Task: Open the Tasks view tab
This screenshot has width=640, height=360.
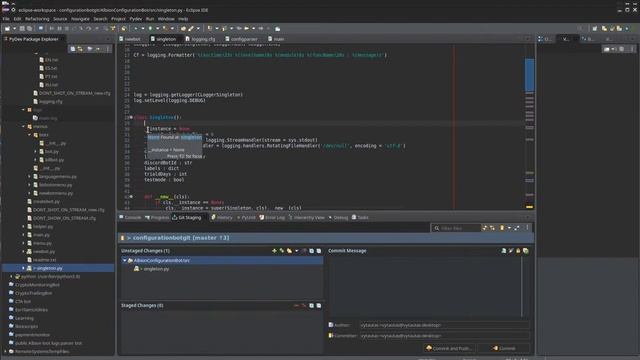Action: click(x=360, y=218)
